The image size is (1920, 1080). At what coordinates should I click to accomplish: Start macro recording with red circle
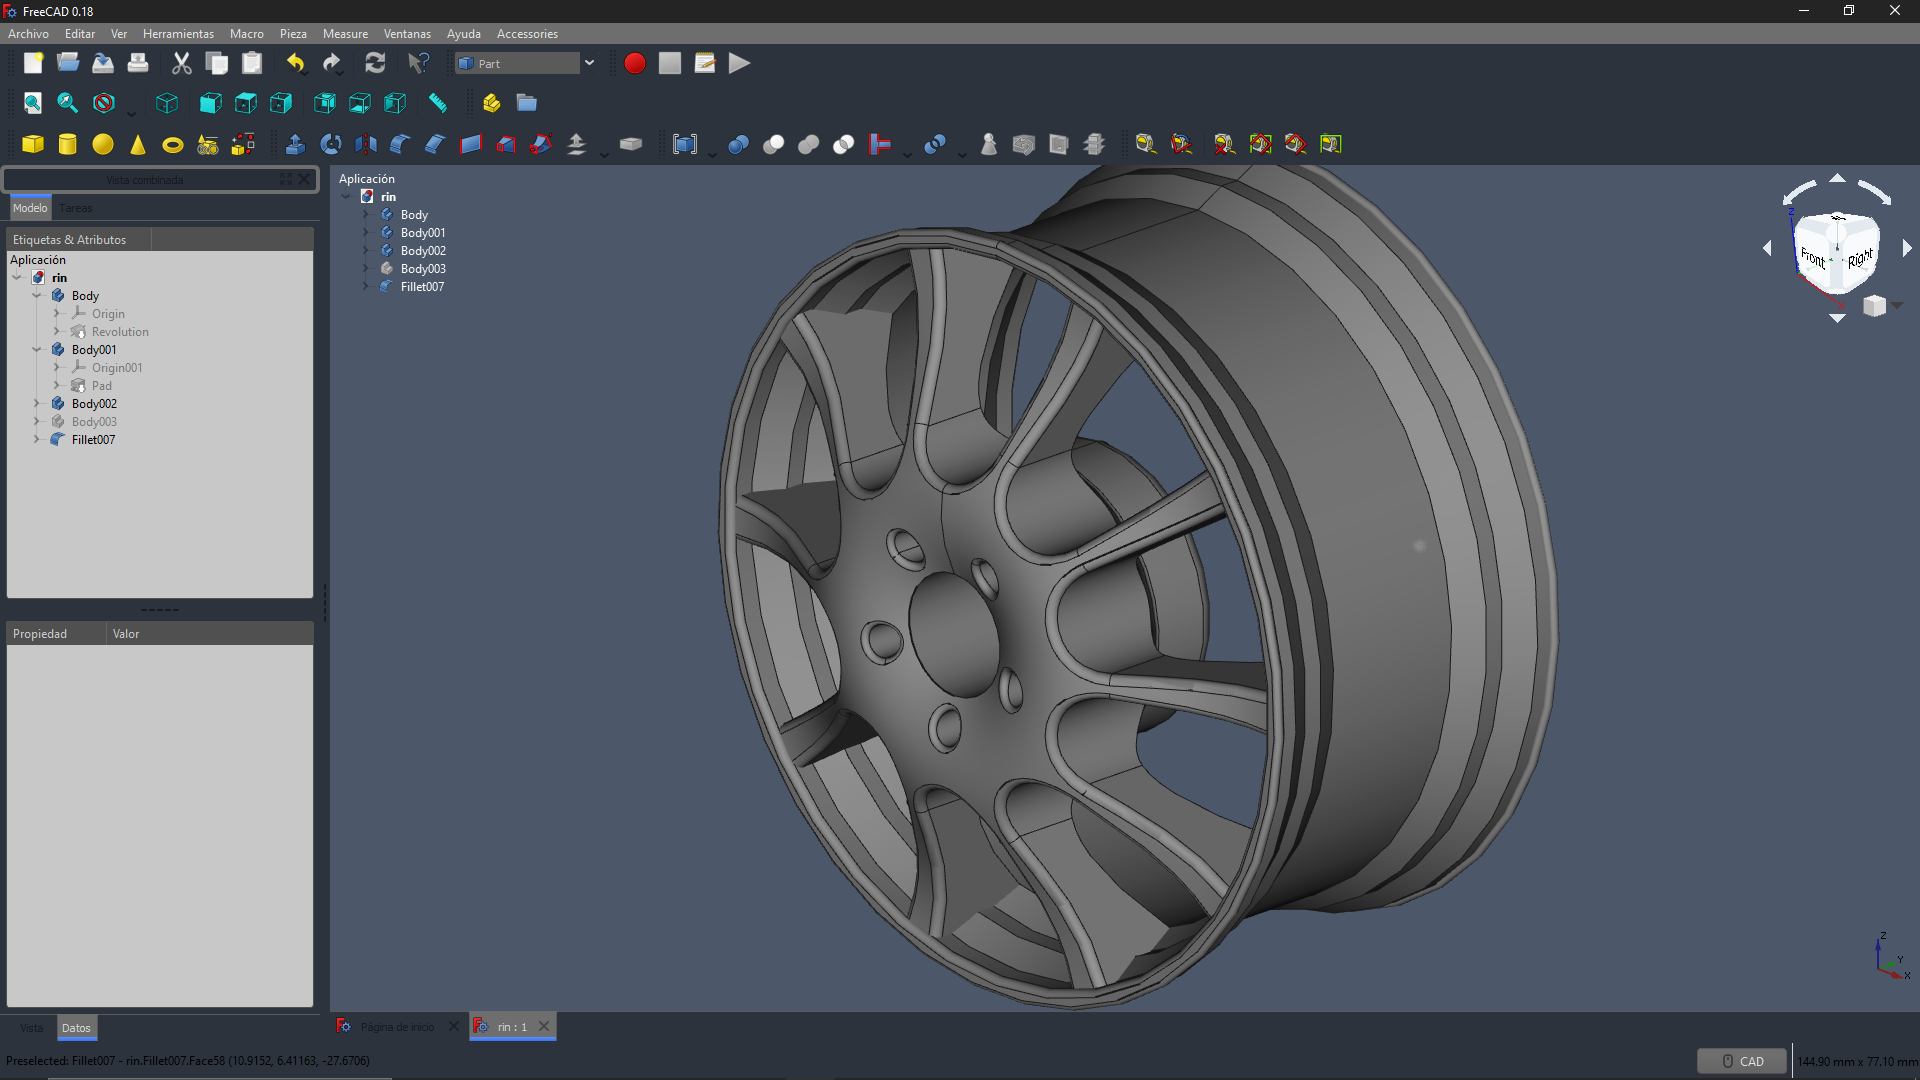[634, 63]
